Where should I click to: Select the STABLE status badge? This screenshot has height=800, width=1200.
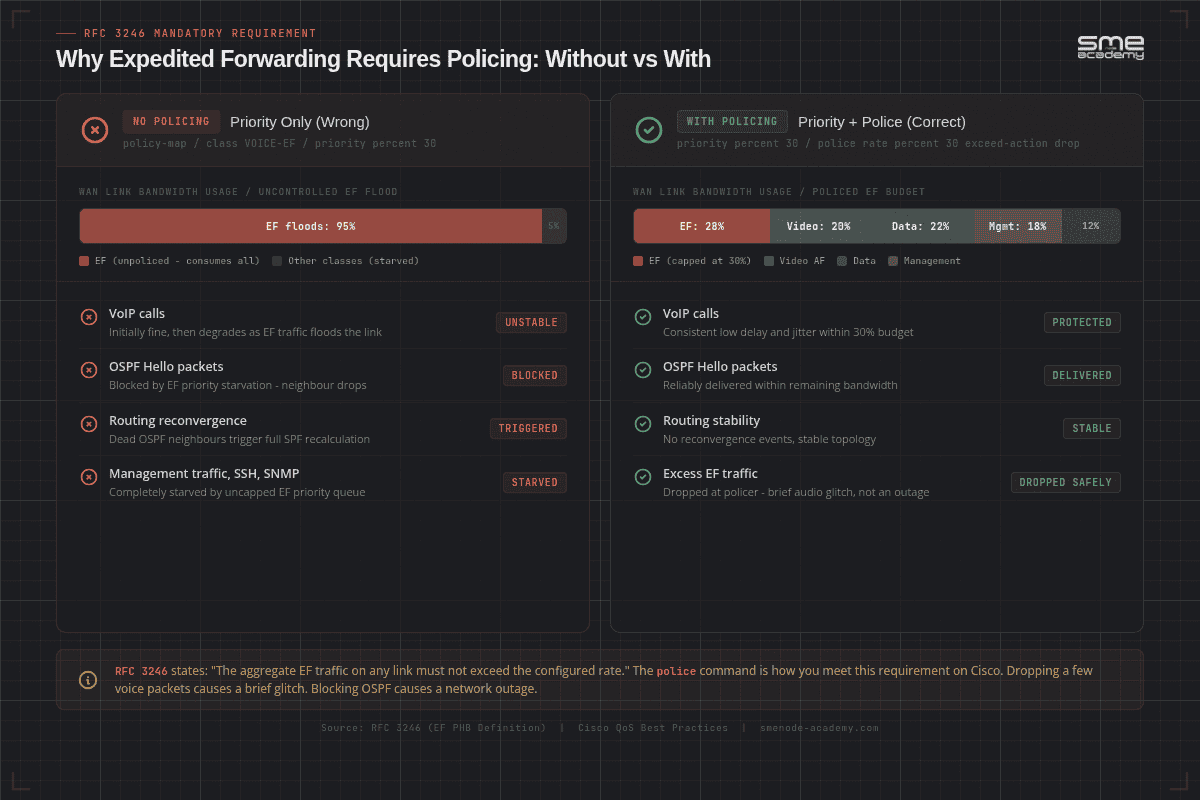point(1092,428)
